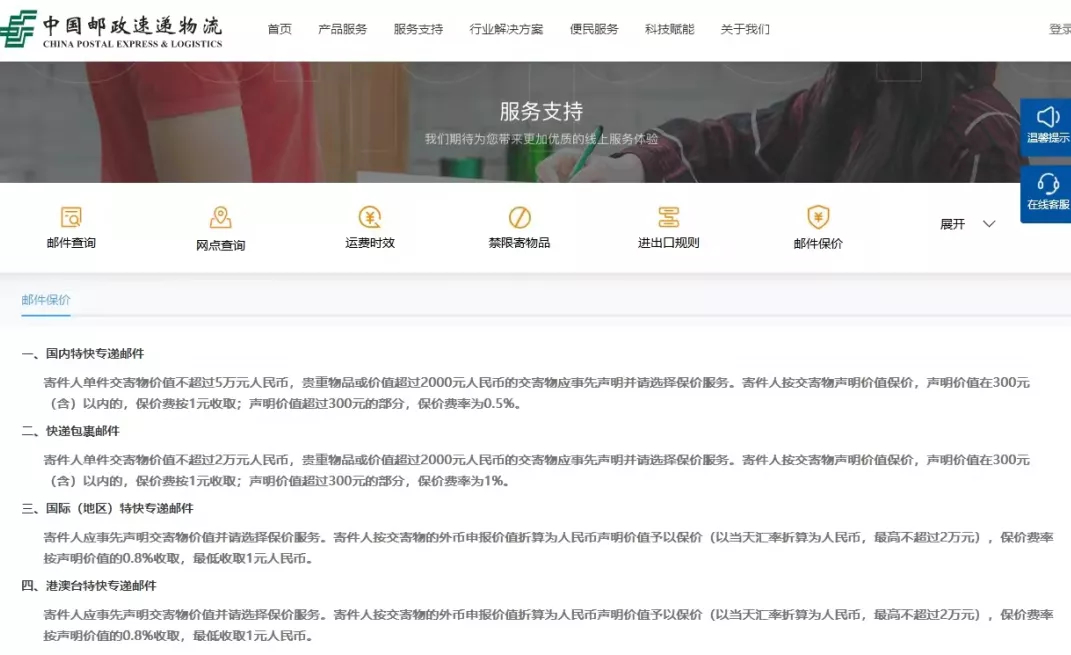Screen dimensions: 1071x655
Task: Click the 禁限寄物品 label text
Action: click(519, 243)
